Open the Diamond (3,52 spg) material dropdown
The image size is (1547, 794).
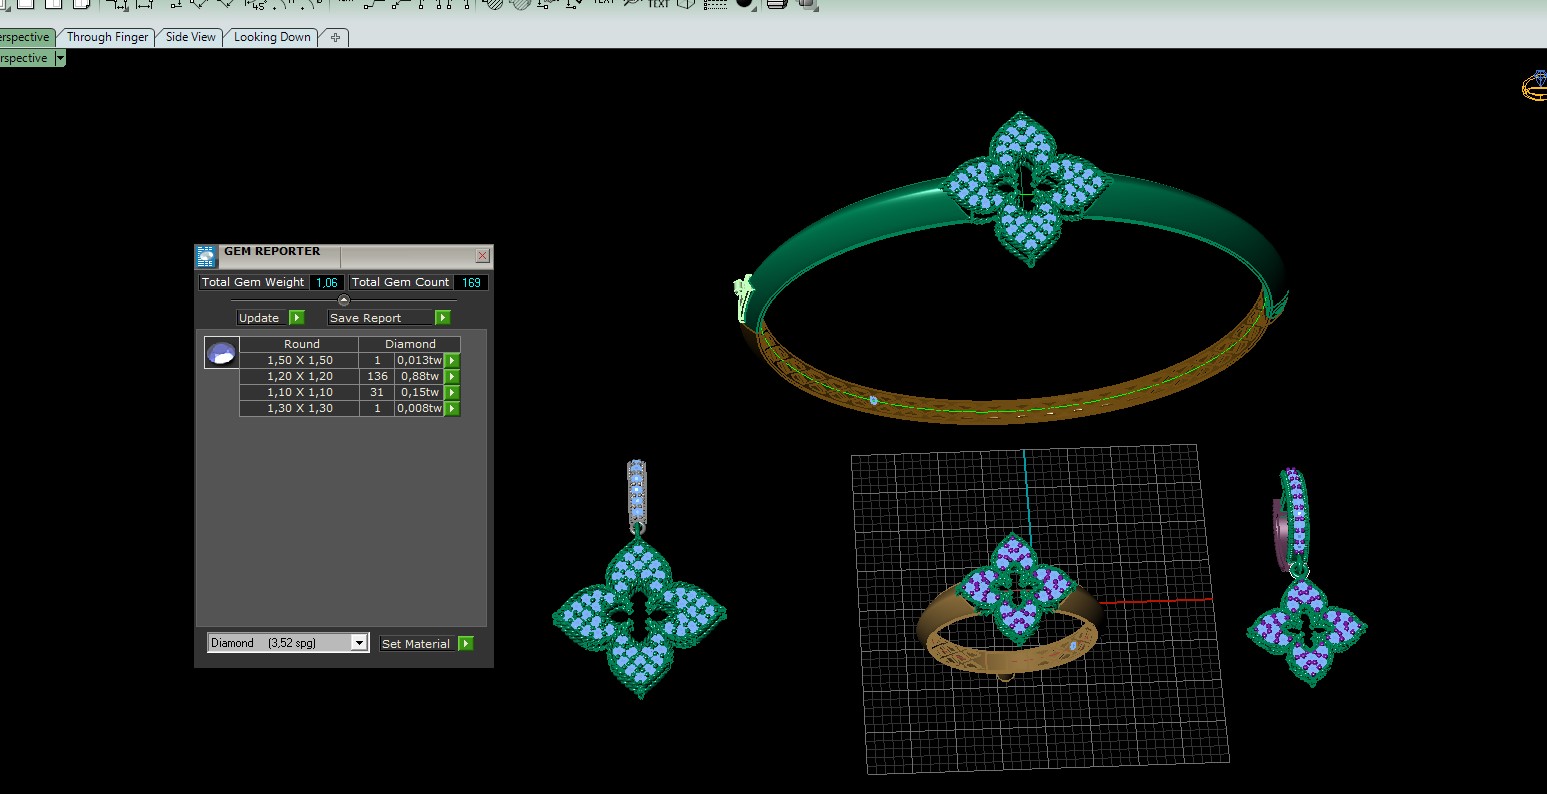289,643
